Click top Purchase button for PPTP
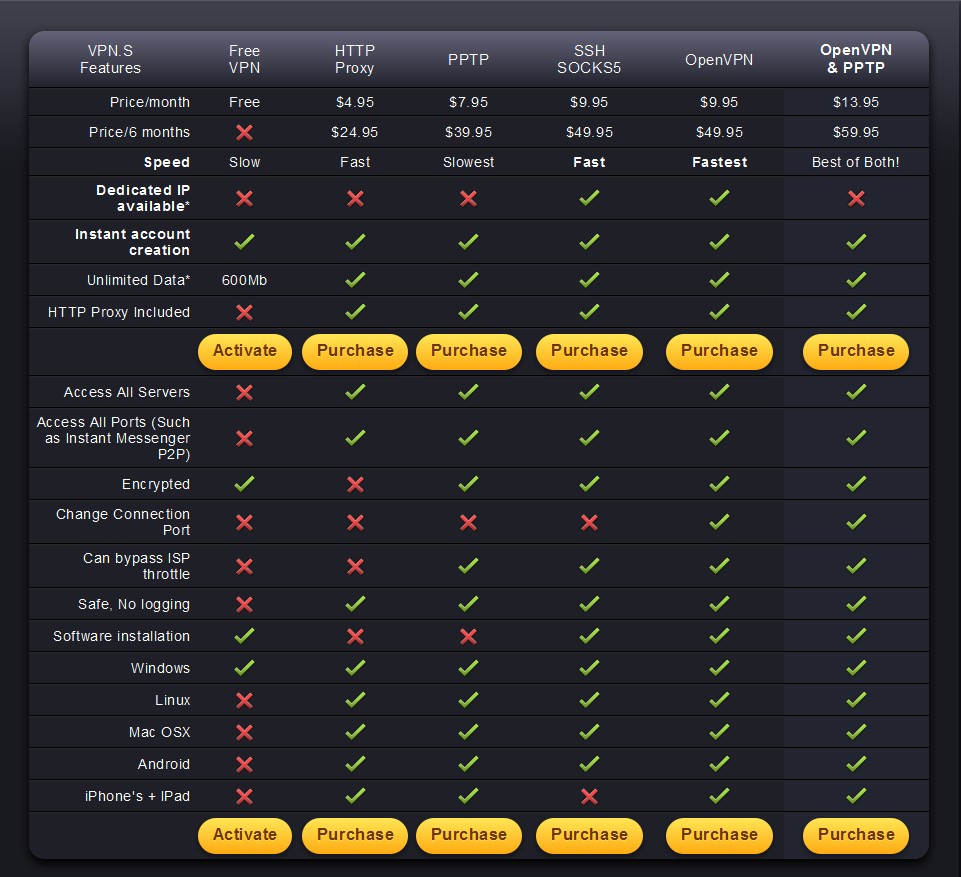 (469, 351)
